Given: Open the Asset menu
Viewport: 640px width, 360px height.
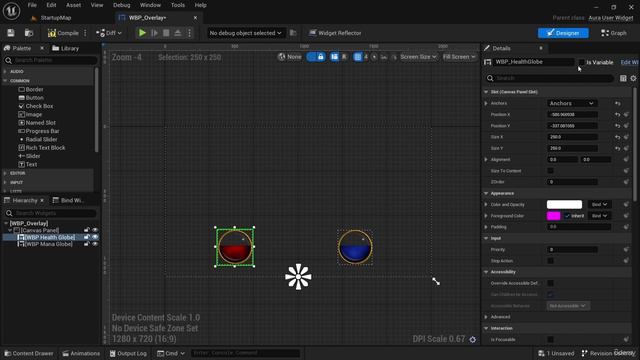Looking at the screenshot, I should coord(73,5).
